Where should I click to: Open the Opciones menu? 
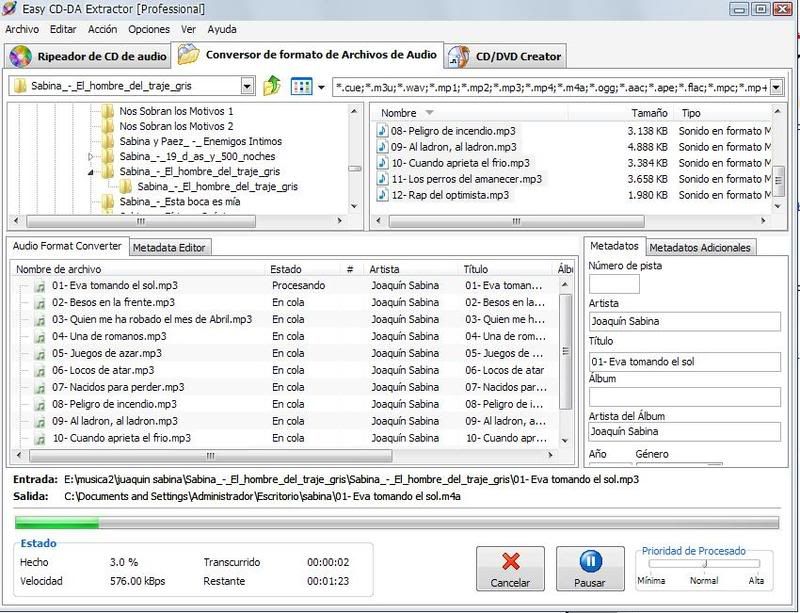[148, 29]
